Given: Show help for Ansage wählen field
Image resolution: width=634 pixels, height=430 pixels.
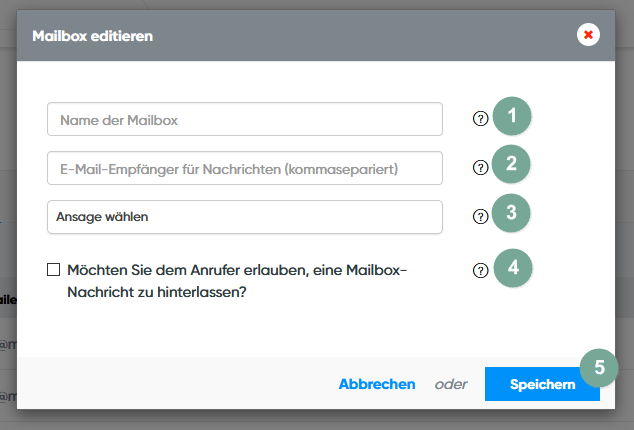Looking at the screenshot, I should click(x=480, y=216).
